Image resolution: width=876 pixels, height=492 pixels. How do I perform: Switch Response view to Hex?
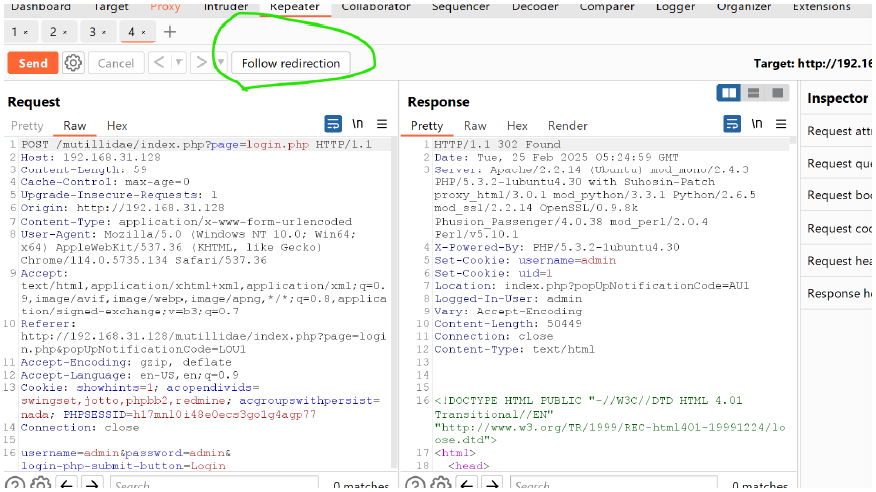pos(517,126)
